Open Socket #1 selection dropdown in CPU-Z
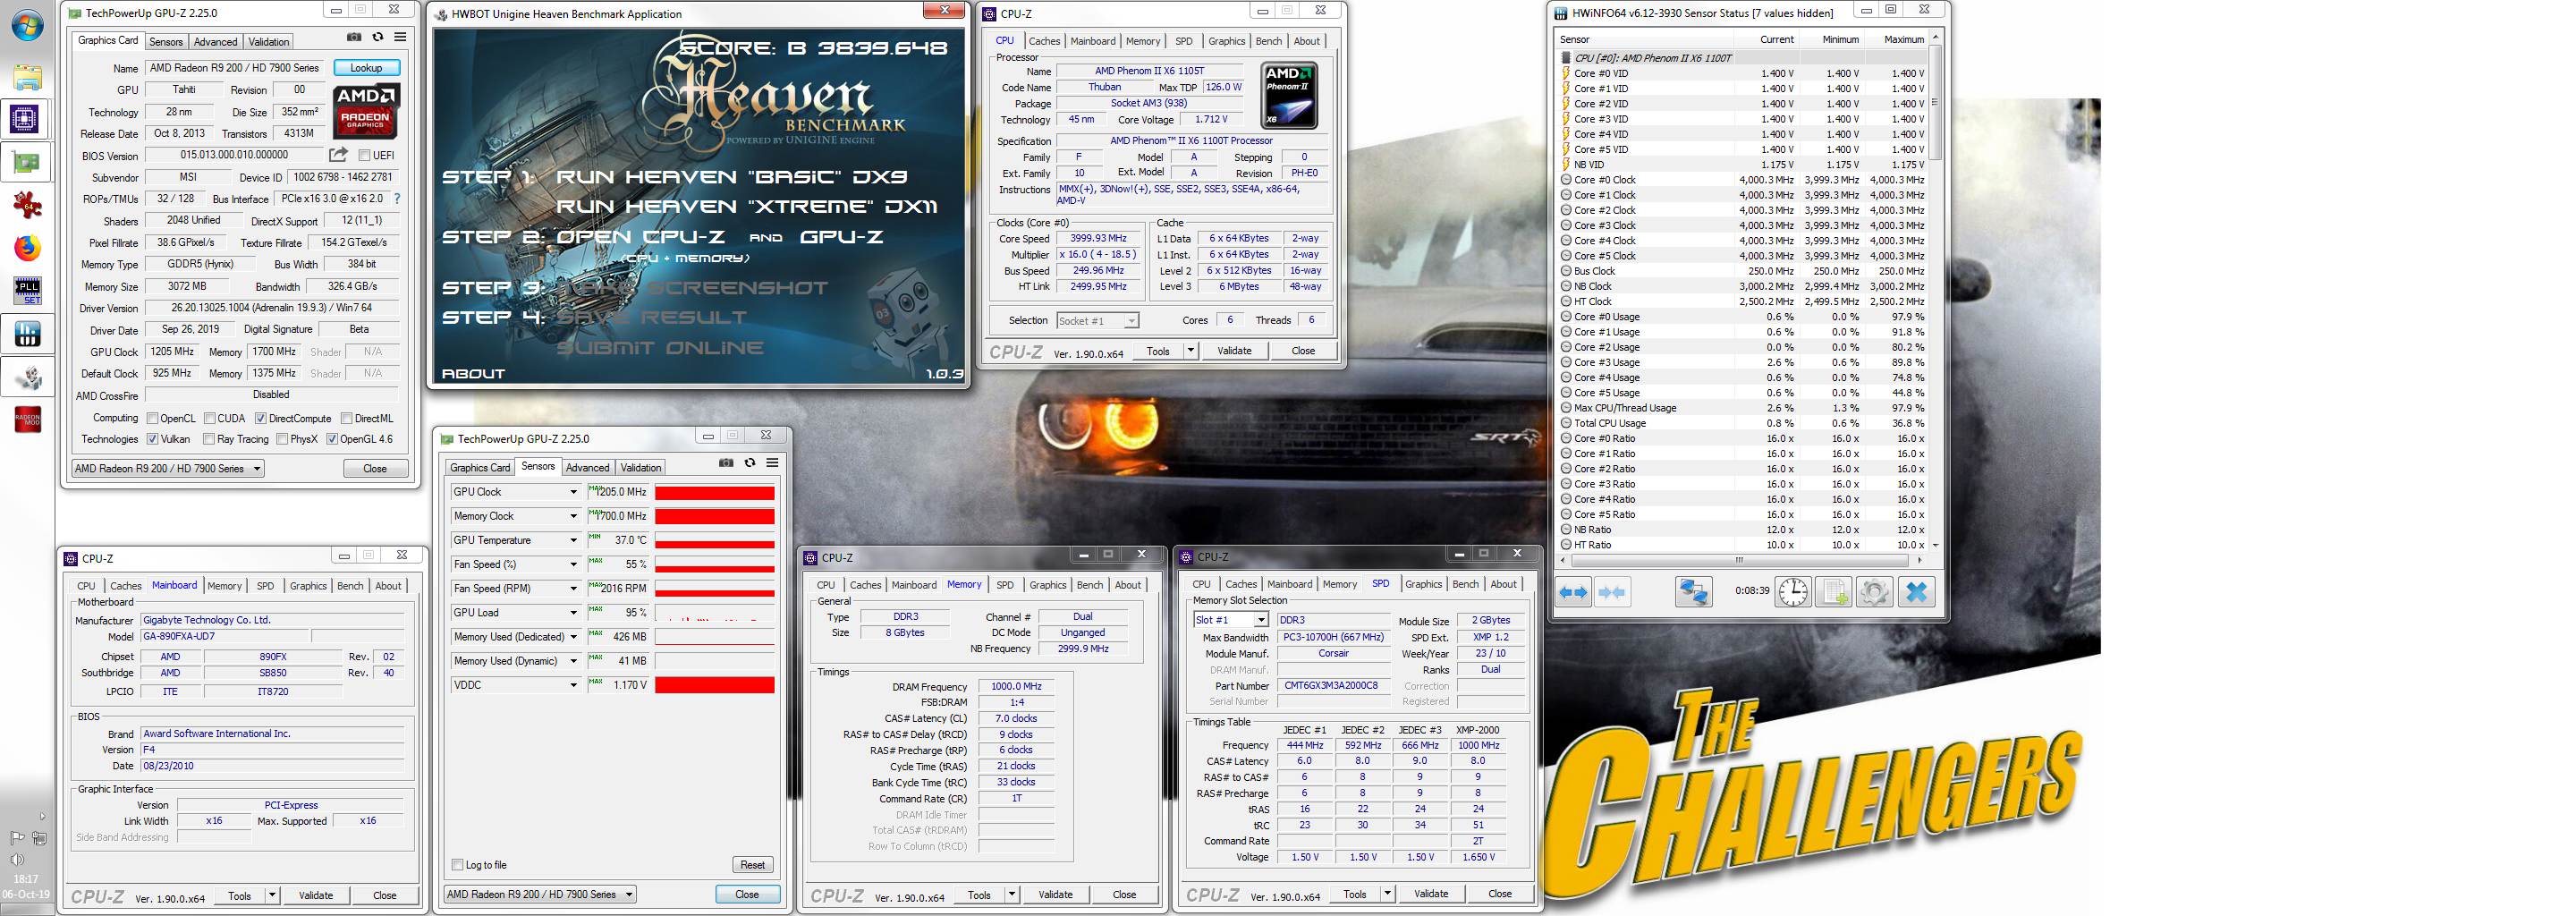2576x916 pixels. [1097, 321]
